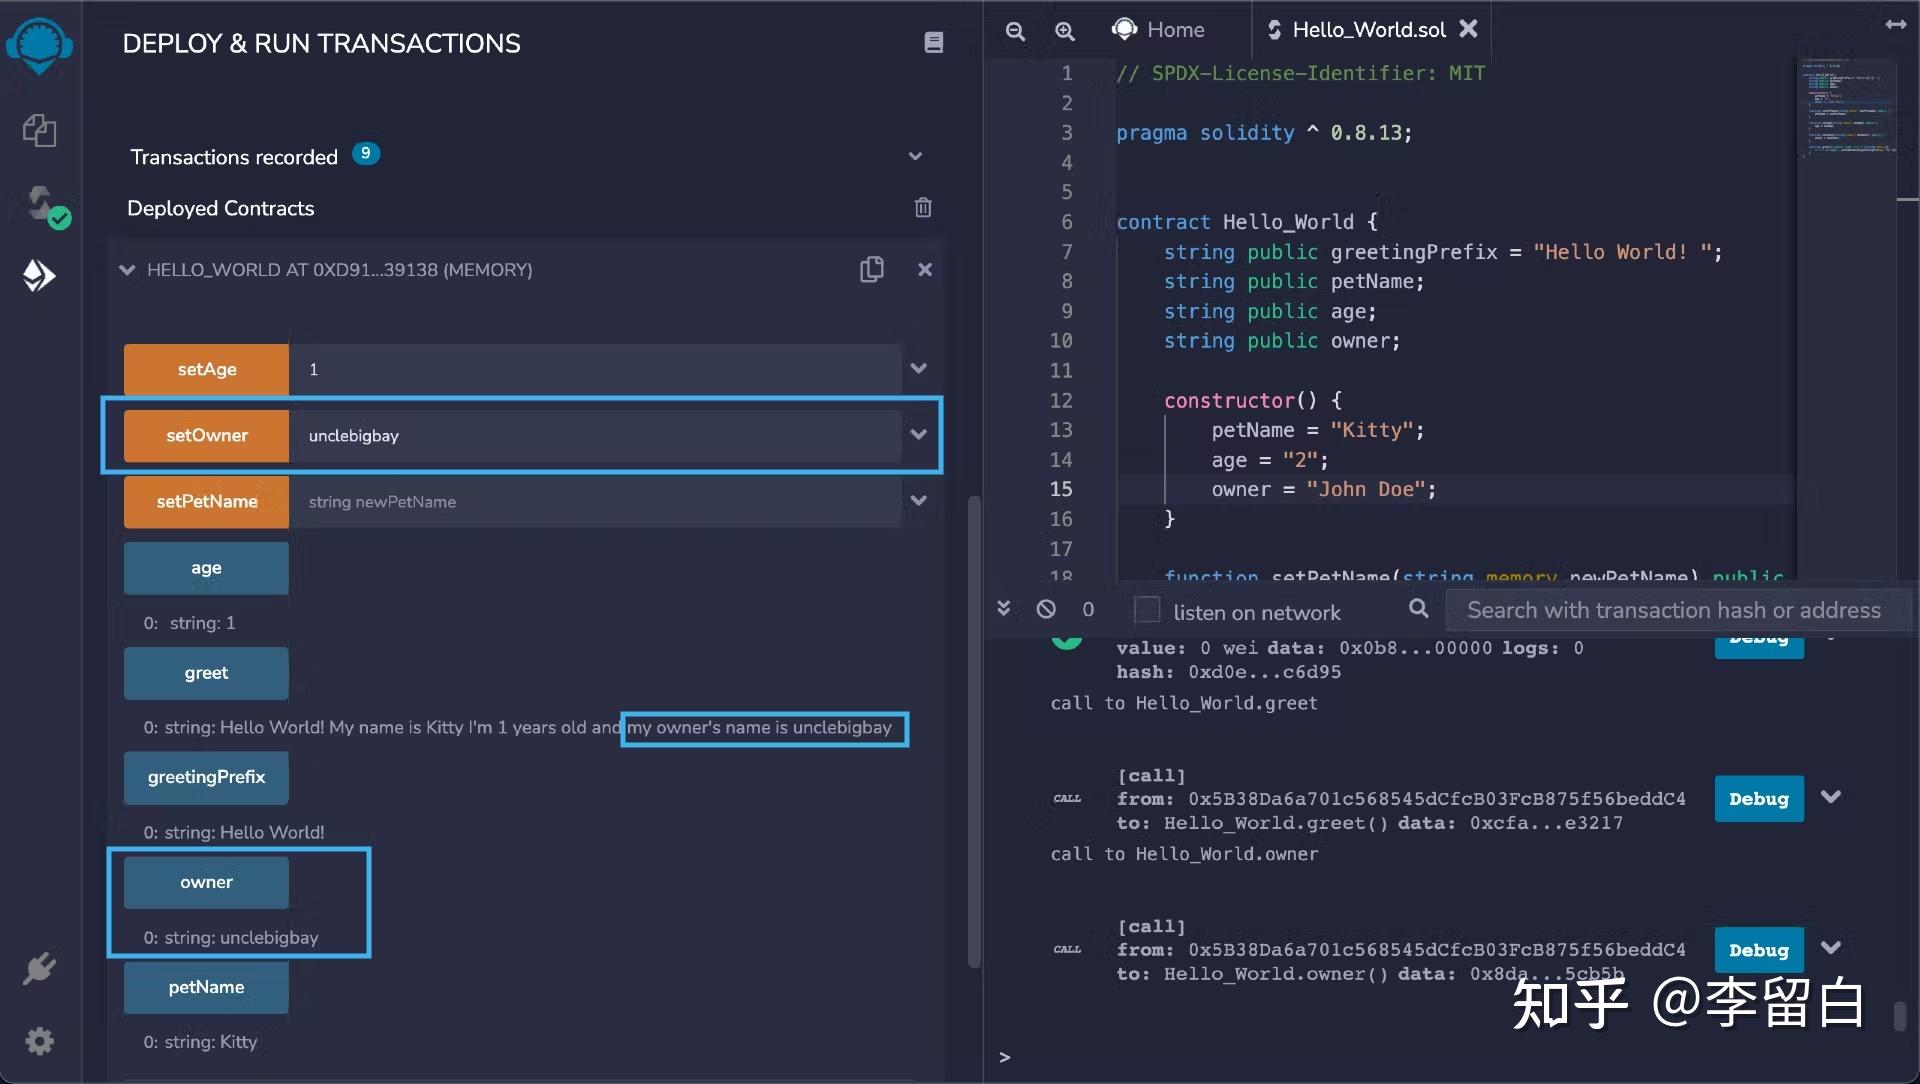Open the Plugin Manager plug icon
The height and width of the screenshot is (1084, 1920).
click(x=40, y=967)
